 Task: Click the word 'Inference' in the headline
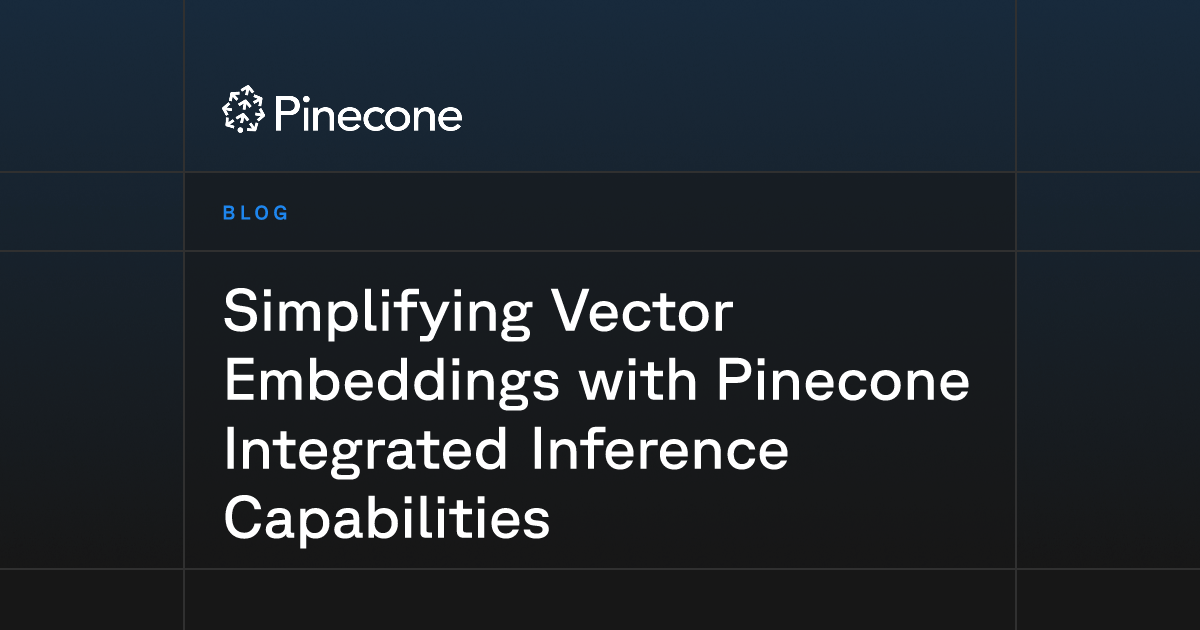[x=657, y=450]
